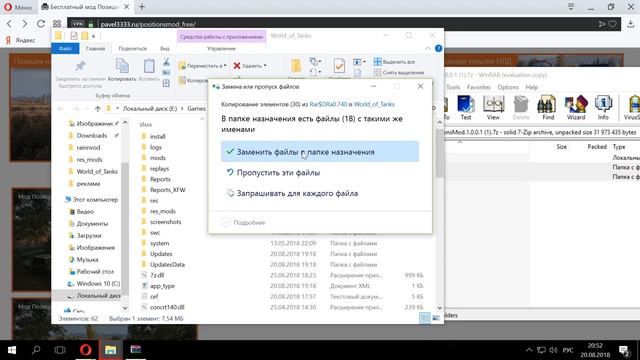The image size is (640, 360).
Task: Select 'concrt140.dll' file
Action: point(167,307)
